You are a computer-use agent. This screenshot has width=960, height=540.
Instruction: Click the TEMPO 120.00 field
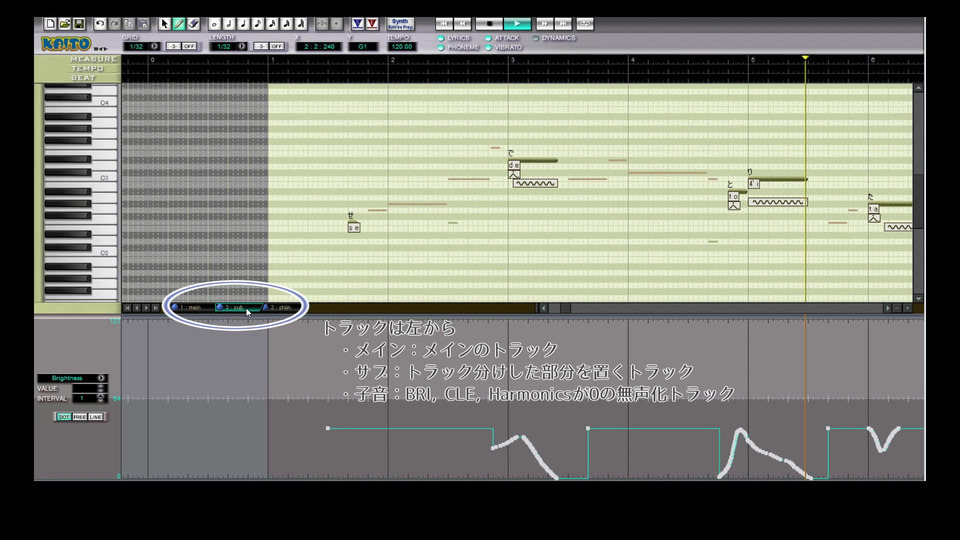tap(402, 47)
